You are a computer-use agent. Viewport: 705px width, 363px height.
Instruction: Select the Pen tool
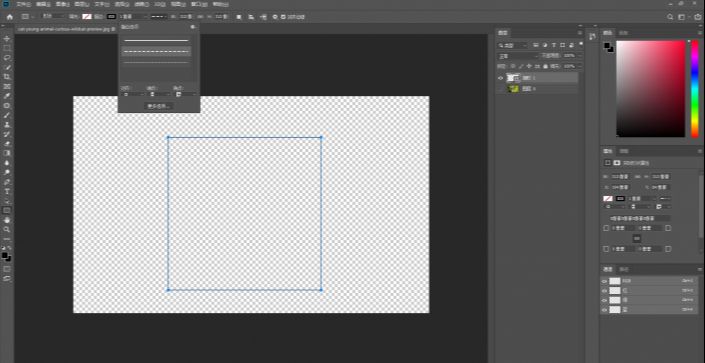coord(7,182)
